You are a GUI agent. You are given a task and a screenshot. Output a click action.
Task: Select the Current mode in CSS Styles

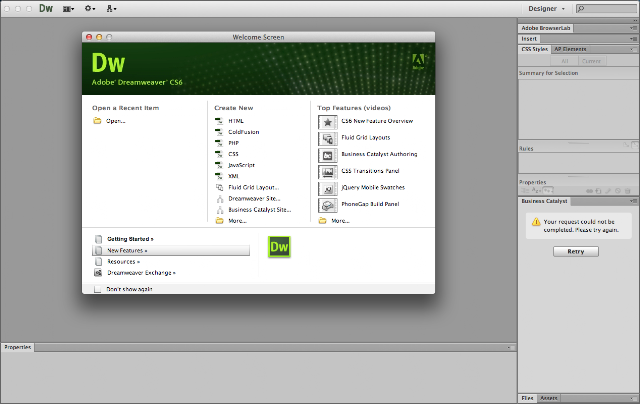(x=591, y=61)
